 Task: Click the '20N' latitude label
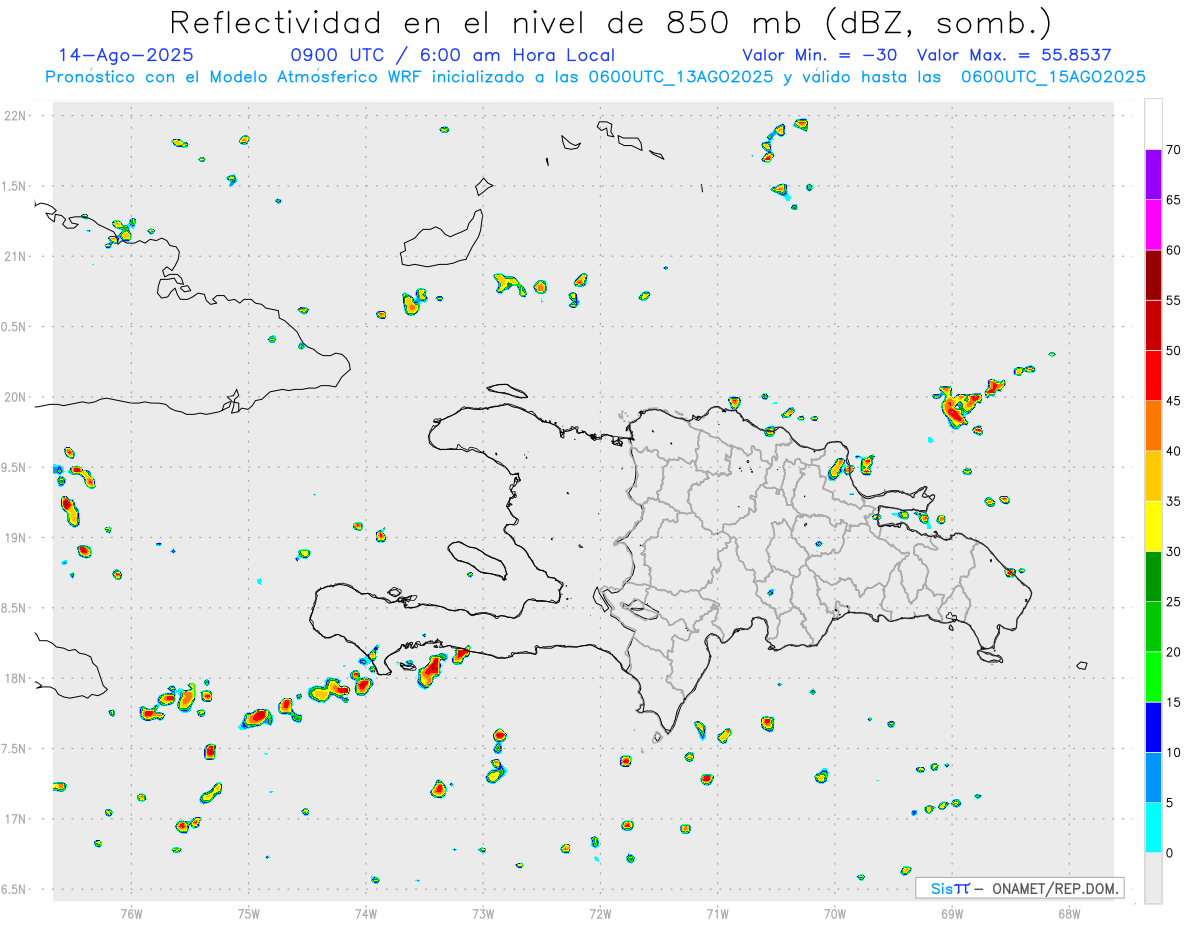click(16, 397)
